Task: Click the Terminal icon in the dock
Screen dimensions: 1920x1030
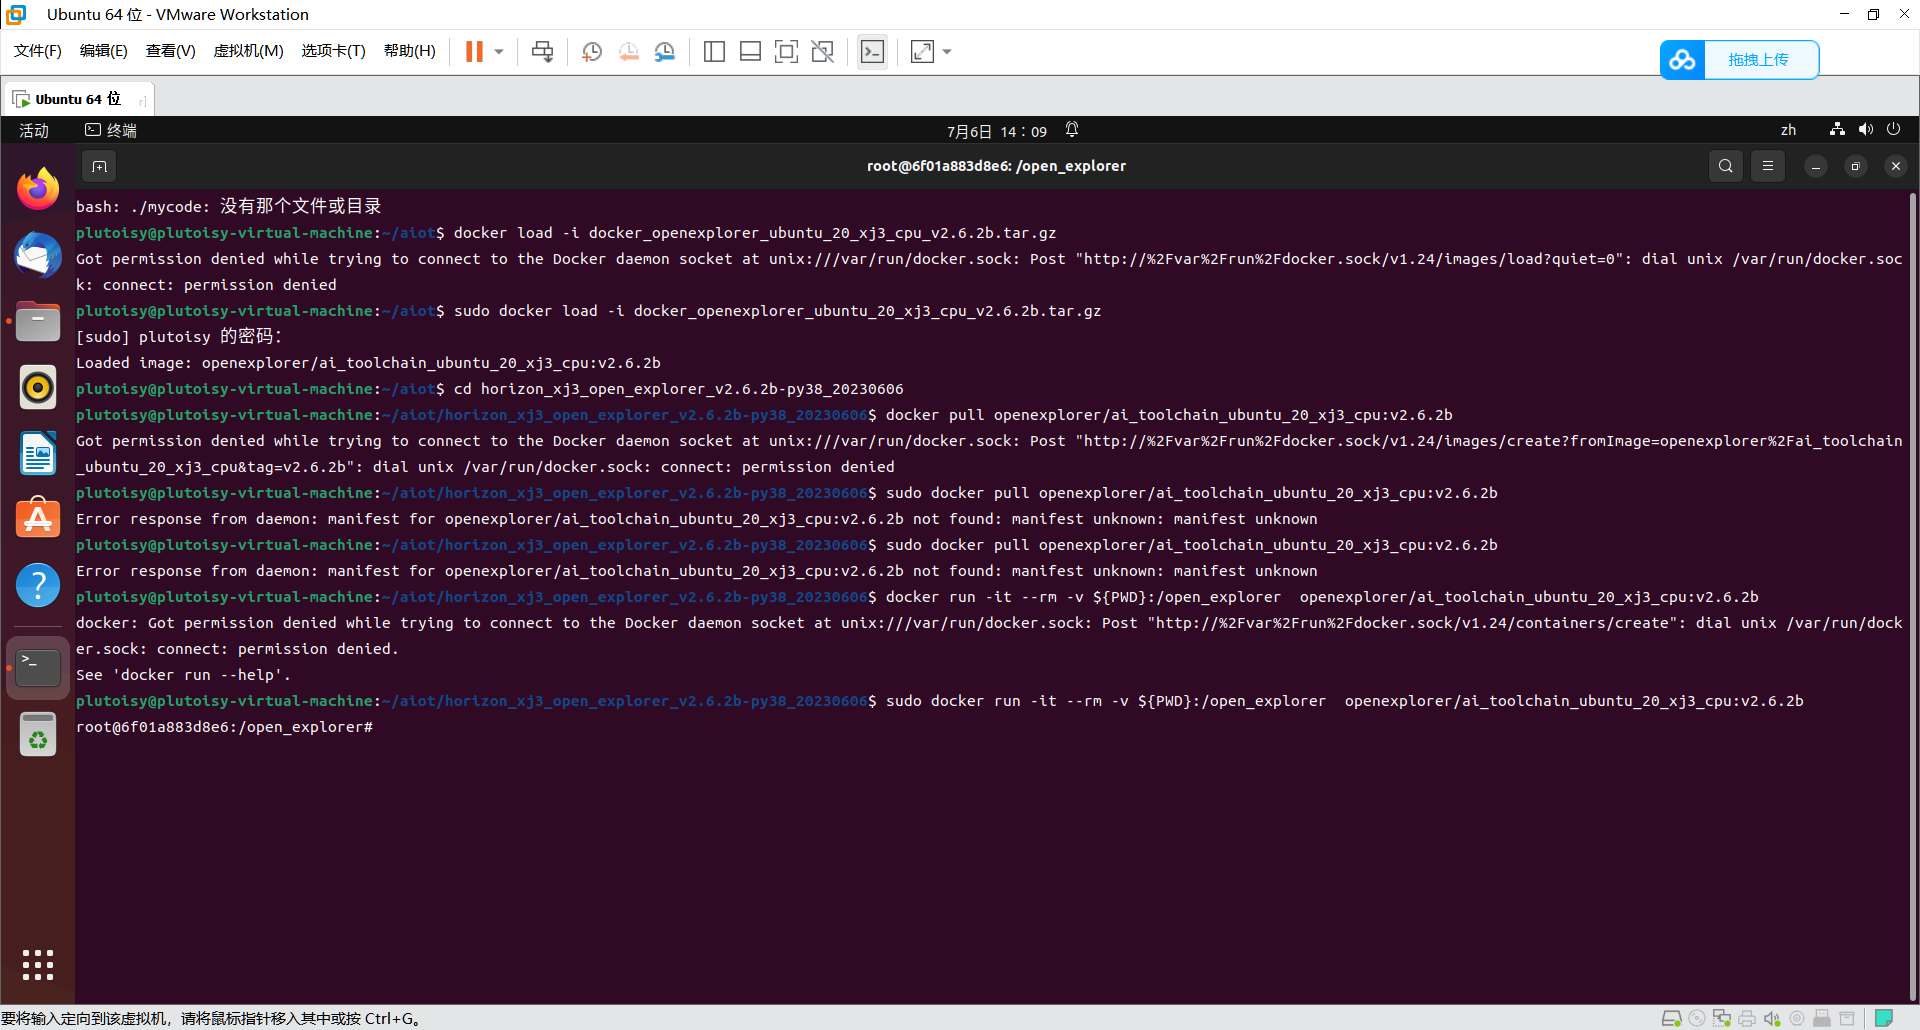Action: pos(38,668)
